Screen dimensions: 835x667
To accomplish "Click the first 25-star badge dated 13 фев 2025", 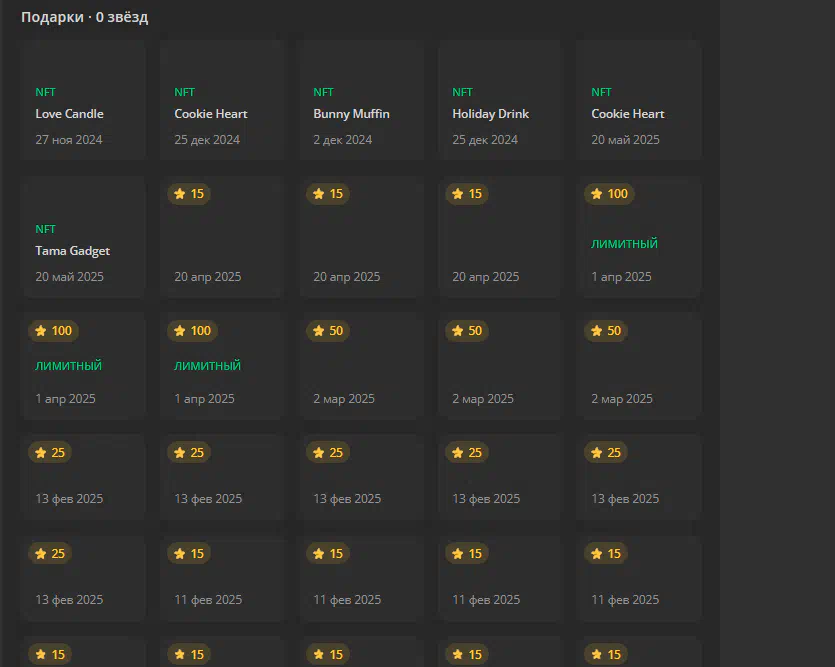I will click(50, 452).
